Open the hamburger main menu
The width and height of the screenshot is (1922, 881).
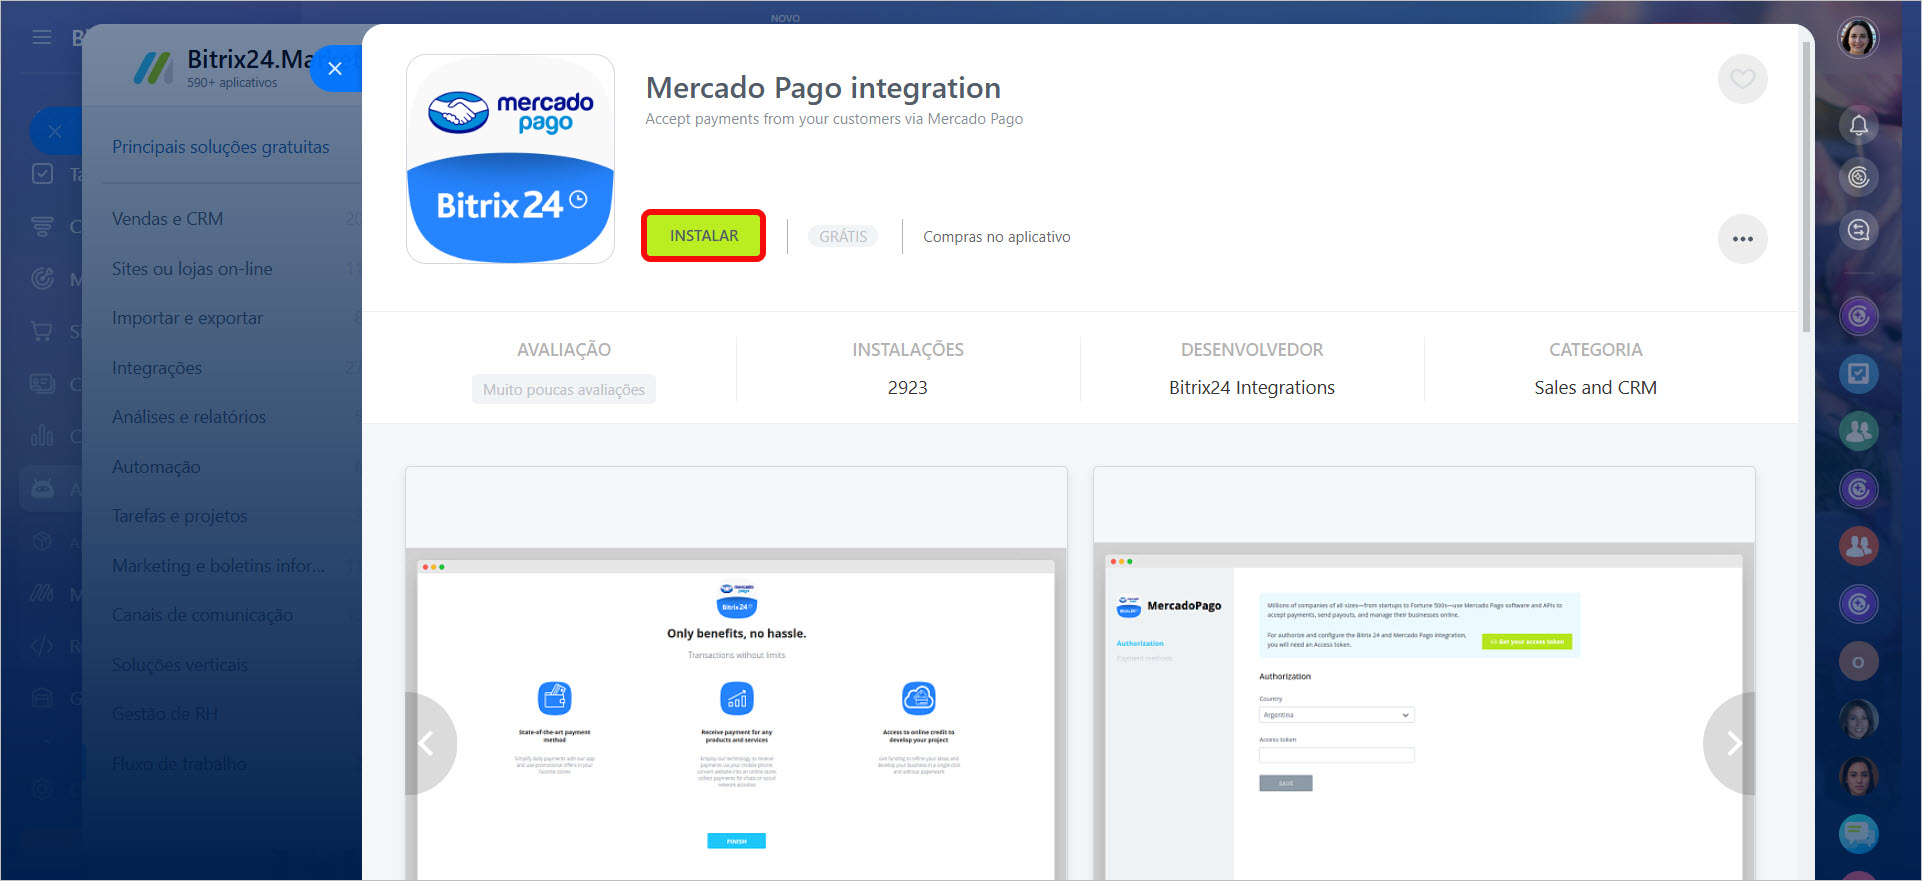(42, 37)
